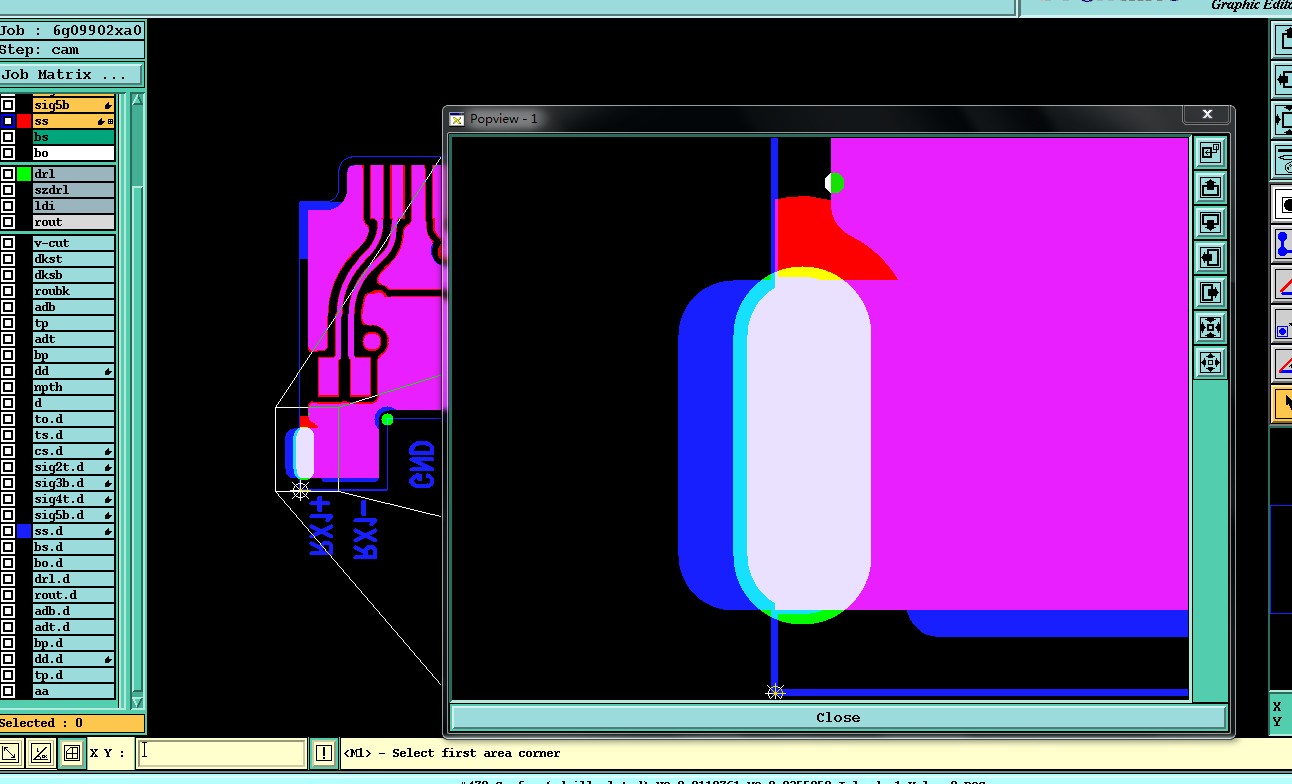The height and width of the screenshot is (784, 1292).
Task: Select the roubk layer name
Action: pos(73,291)
